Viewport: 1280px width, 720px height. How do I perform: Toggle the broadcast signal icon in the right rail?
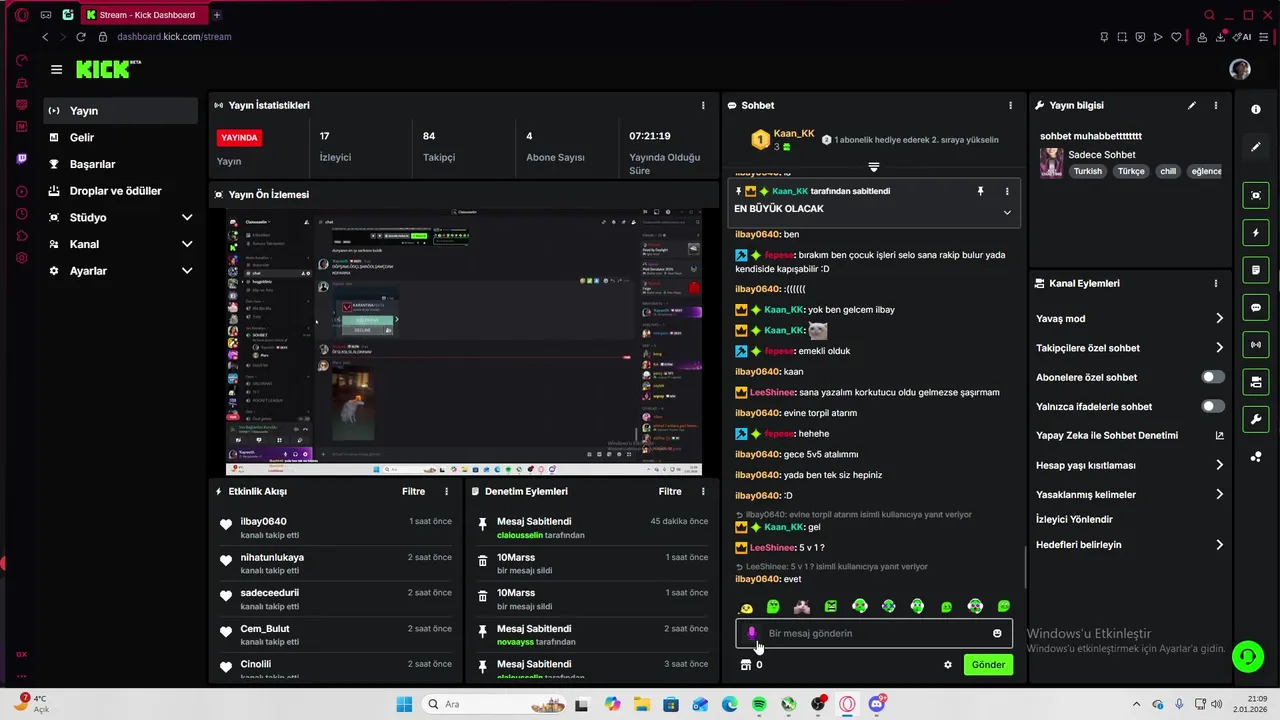[x=1256, y=345]
